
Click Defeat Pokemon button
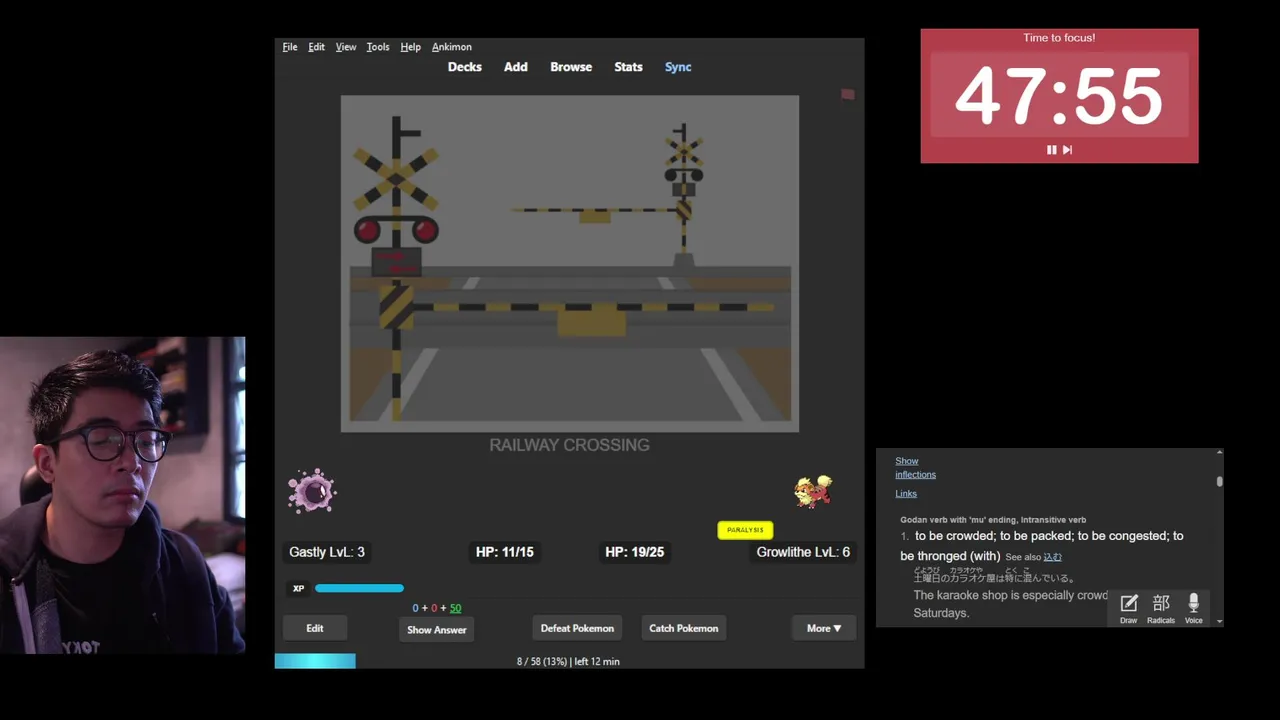577,628
